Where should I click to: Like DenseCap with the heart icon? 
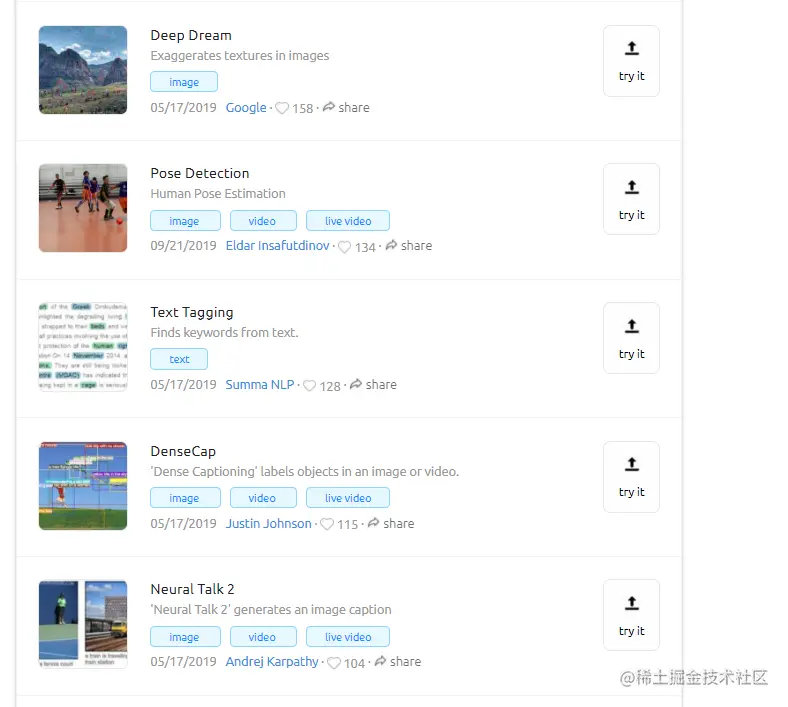tap(327, 524)
